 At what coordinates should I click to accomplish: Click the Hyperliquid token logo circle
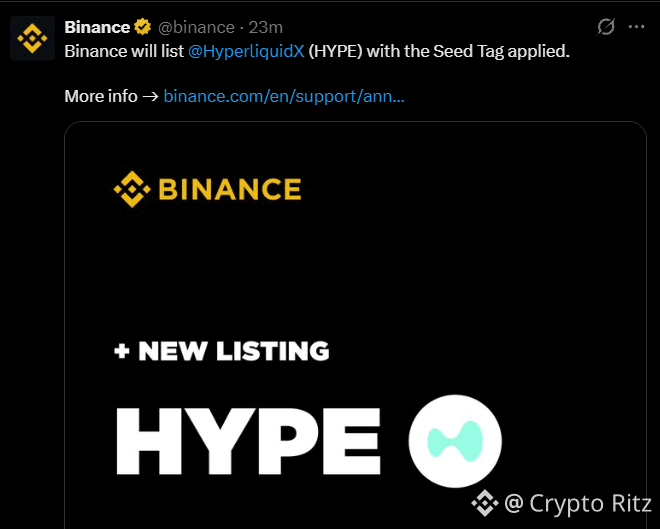(455, 441)
